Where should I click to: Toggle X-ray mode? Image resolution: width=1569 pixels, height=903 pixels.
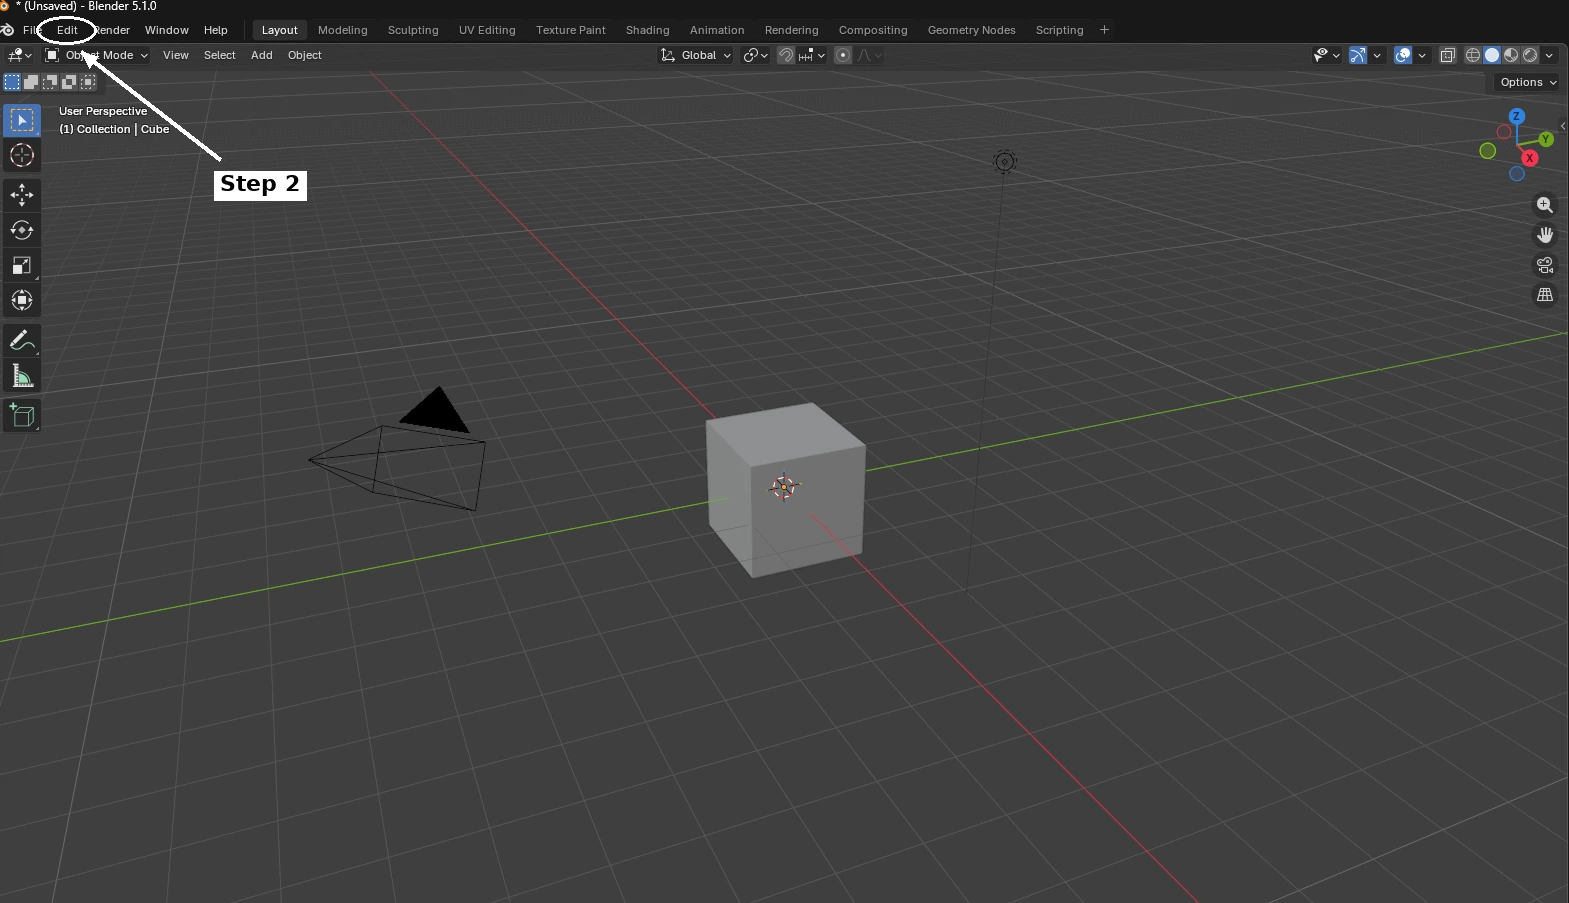tap(1447, 55)
